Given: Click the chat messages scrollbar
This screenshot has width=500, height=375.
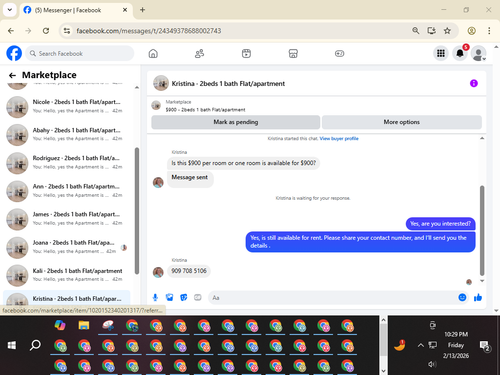Looking at the screenshot, I should tap(482, 230).
